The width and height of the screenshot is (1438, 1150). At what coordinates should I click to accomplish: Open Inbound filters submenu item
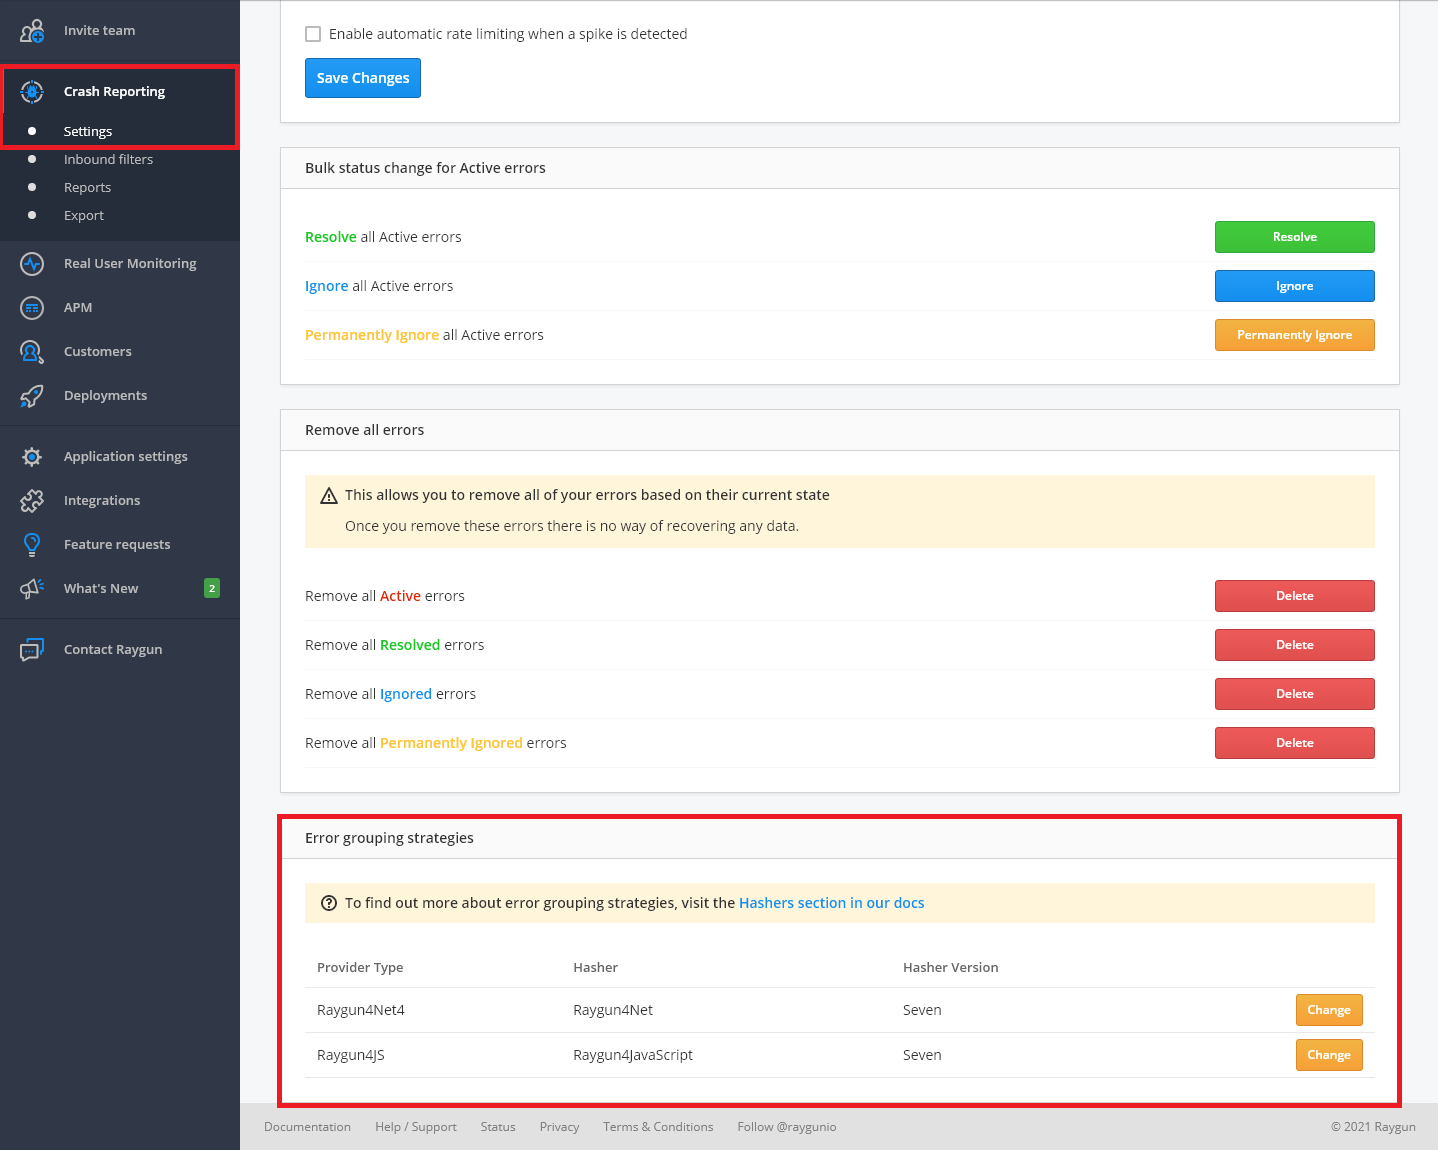tap(109, 160)
